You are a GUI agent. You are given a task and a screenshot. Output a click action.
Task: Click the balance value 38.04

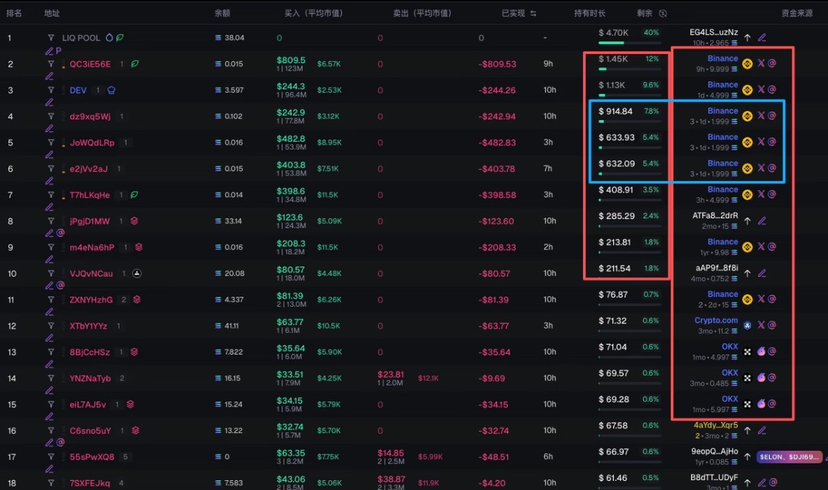(x=234, y=37)
